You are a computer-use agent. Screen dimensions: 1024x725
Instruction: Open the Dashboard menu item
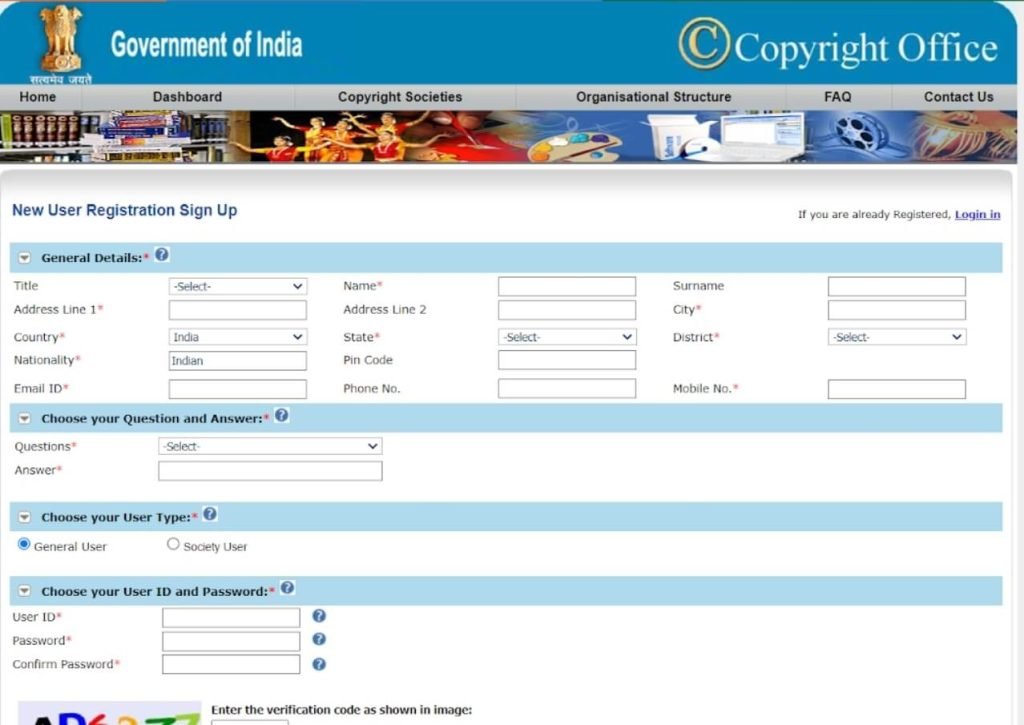pyautogui.click(x=187, y=97)
